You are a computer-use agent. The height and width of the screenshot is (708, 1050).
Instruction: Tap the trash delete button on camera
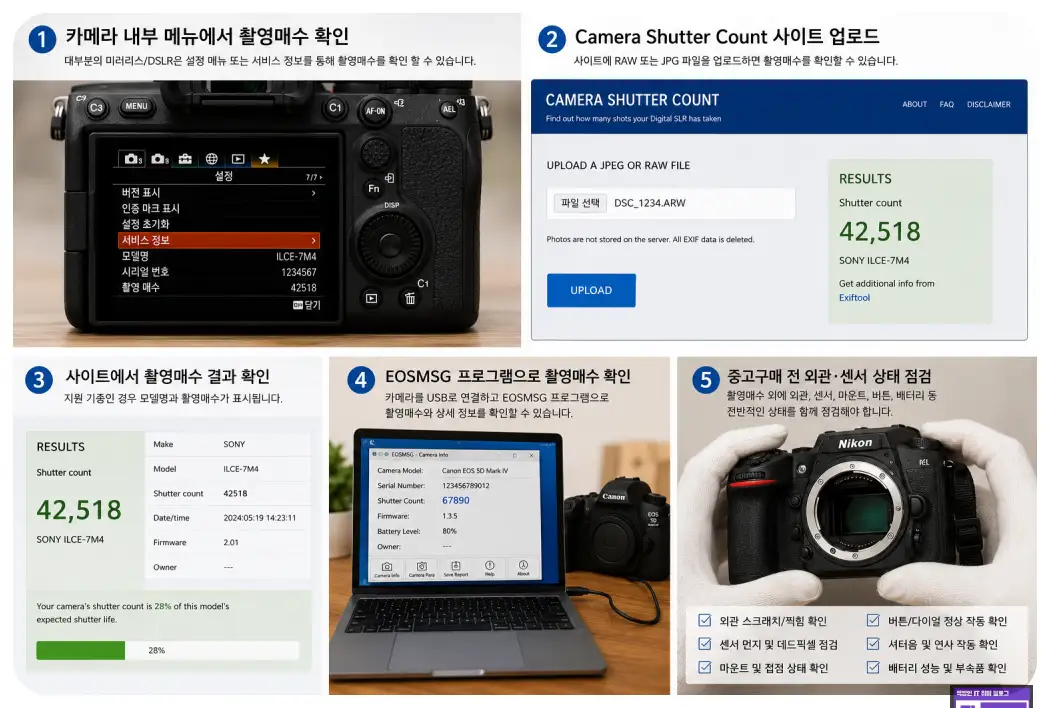pyautogui.click(x=410, y=298)
